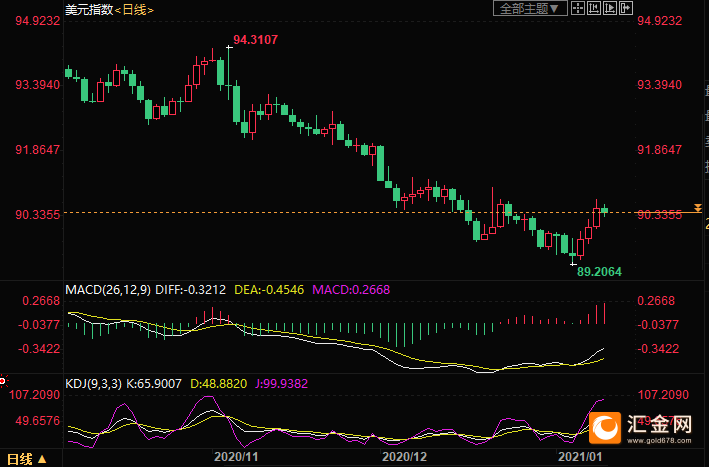This screenshot has width=709, height=467.
Task: Toggle the crosshair cursor icon
Action: (578, 8)
